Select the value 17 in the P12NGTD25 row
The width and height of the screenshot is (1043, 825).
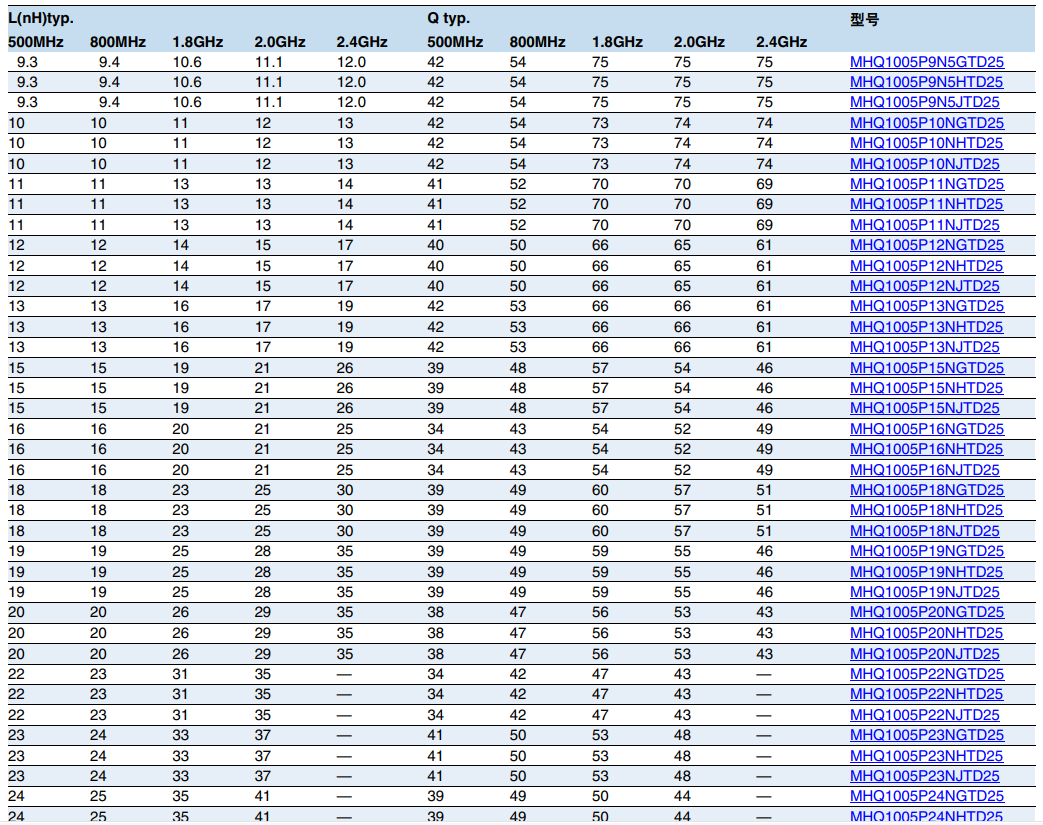click(x=345, y=245)
